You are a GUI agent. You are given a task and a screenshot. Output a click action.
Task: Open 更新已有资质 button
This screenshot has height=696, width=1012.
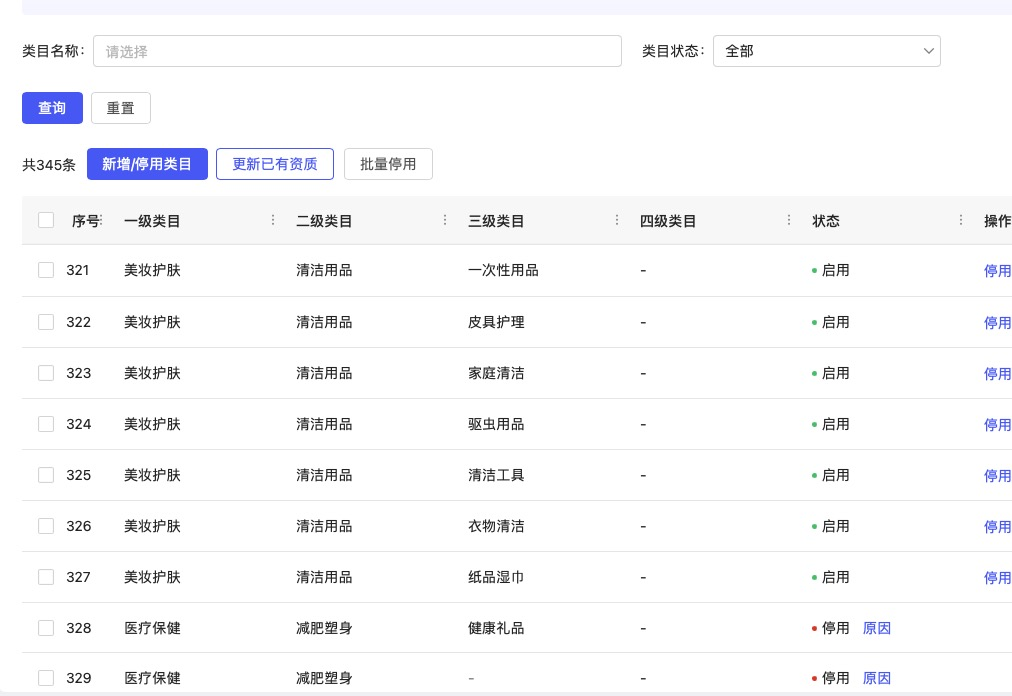click(x=274, y=164)
